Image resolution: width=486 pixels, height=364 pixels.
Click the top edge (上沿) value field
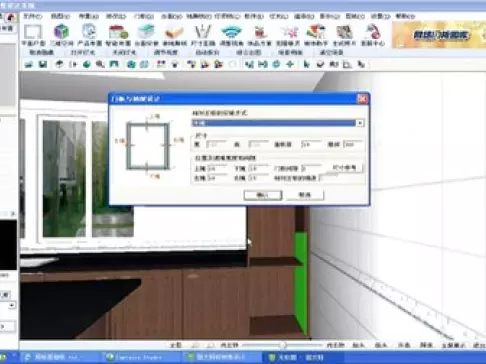pos(217,169)
